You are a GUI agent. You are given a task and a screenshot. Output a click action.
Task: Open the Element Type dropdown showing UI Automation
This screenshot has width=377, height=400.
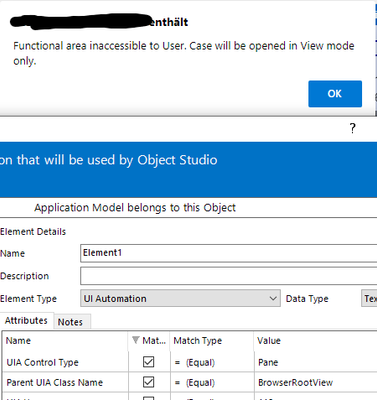coord(180,298)
